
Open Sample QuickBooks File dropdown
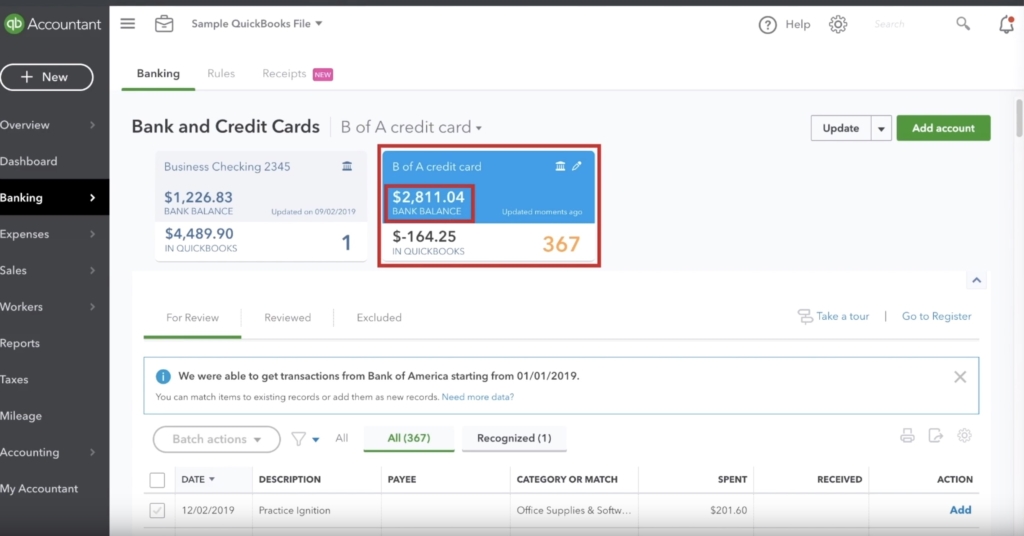pyautogui.click(x=257, y=24)
